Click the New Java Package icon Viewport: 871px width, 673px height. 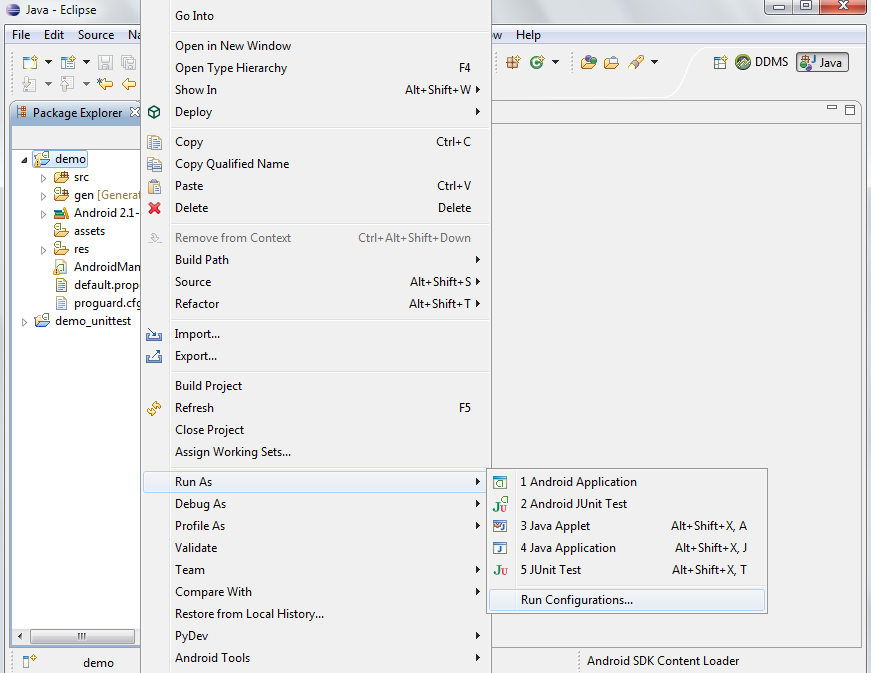click(x=513, y=62)
